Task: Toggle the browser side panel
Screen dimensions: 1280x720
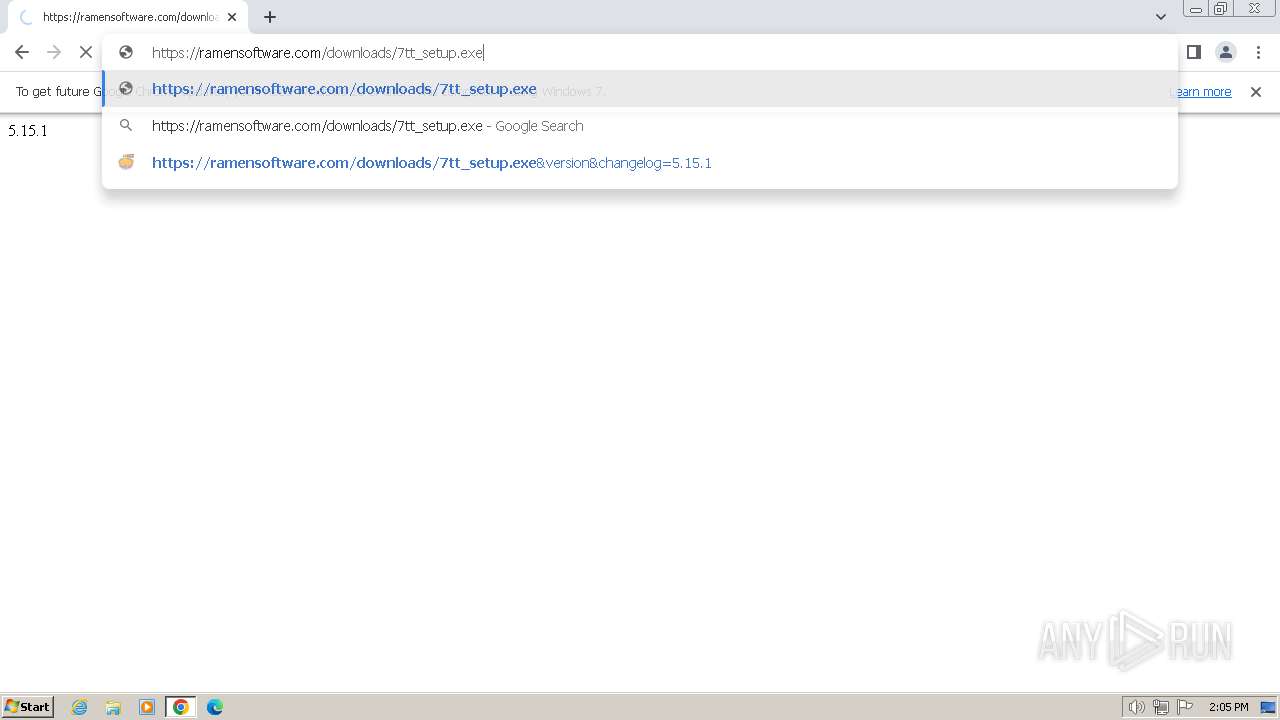Action: pos(1193,52)
